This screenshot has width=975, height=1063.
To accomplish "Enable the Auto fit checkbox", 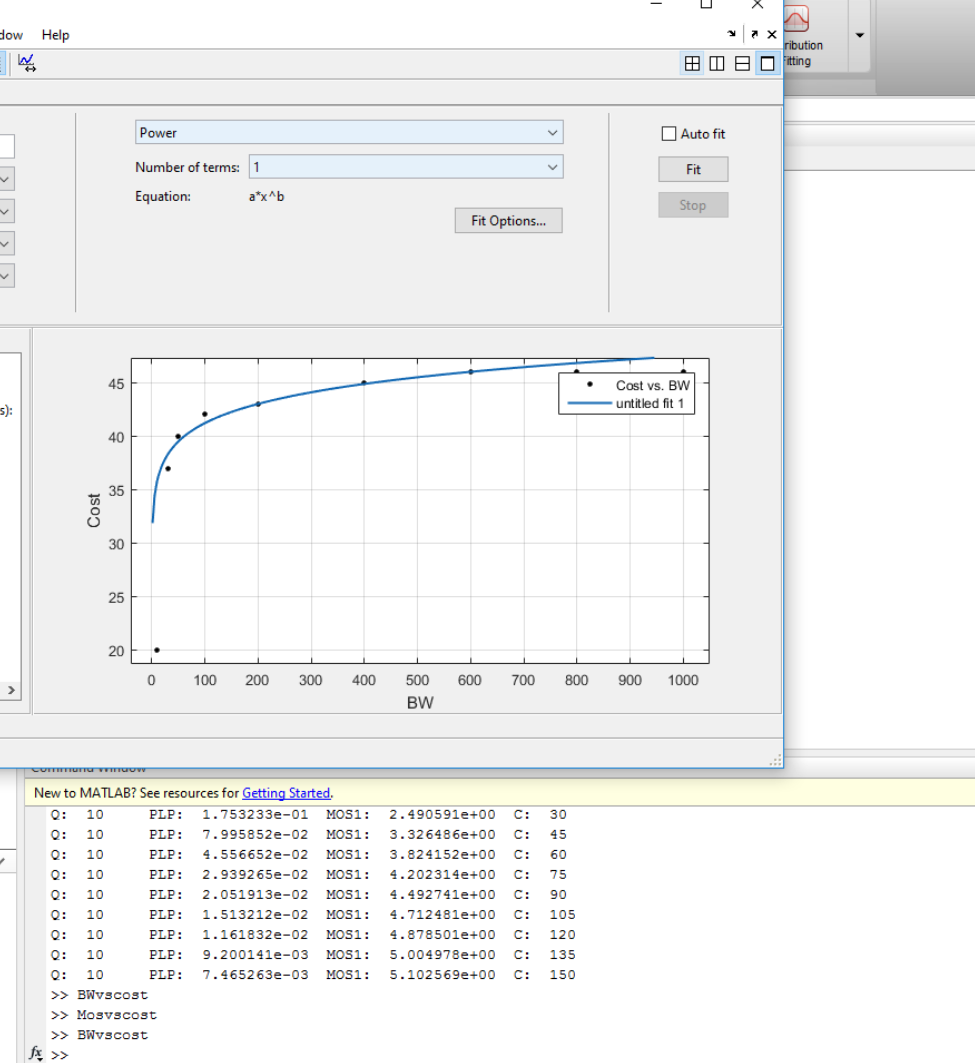I will 669,134.
